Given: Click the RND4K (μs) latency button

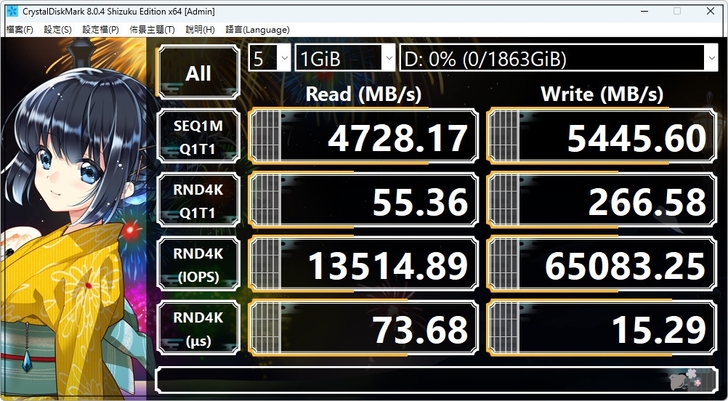Looking at the screenshot, I should [198, 329].
